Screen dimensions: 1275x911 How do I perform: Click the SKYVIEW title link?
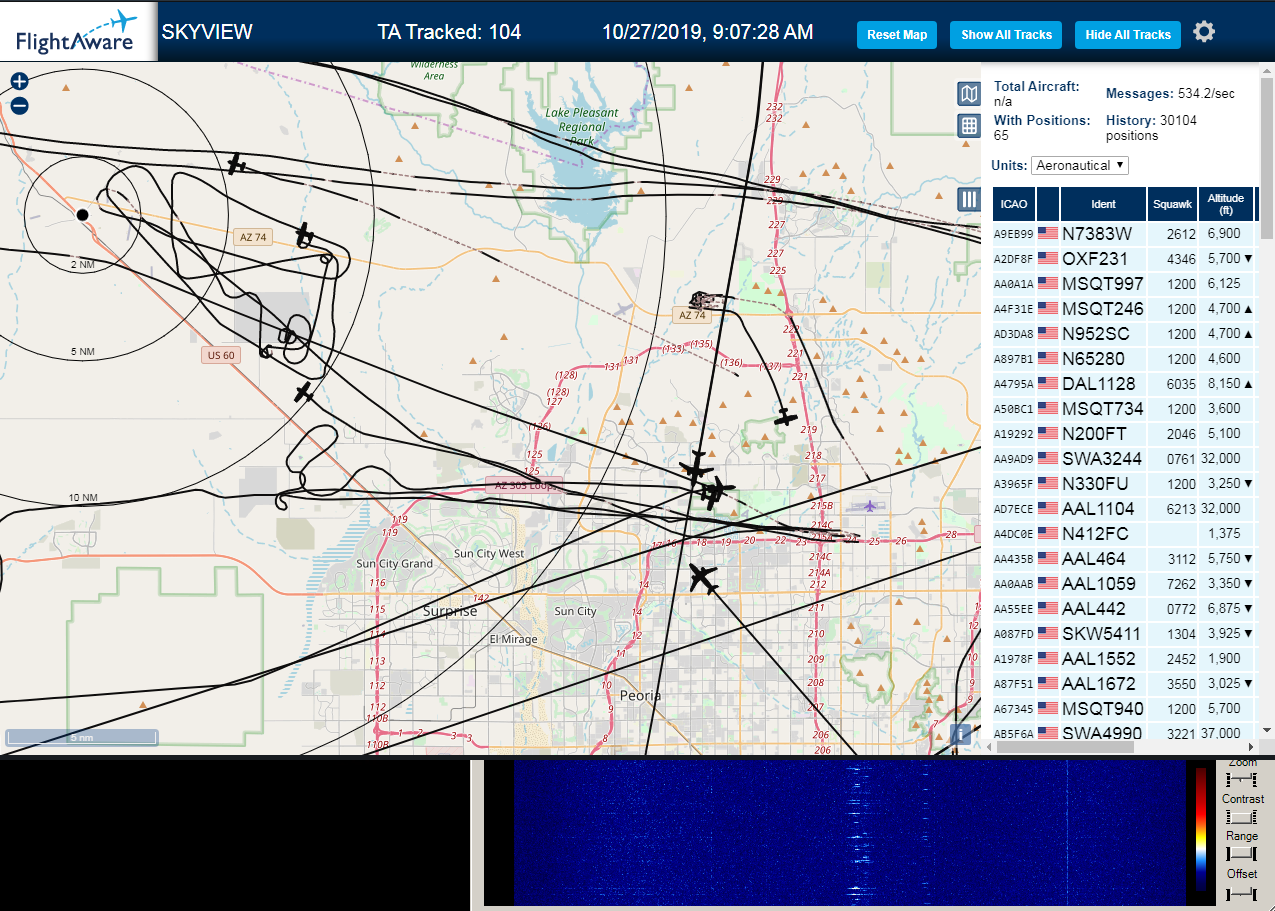207,32
